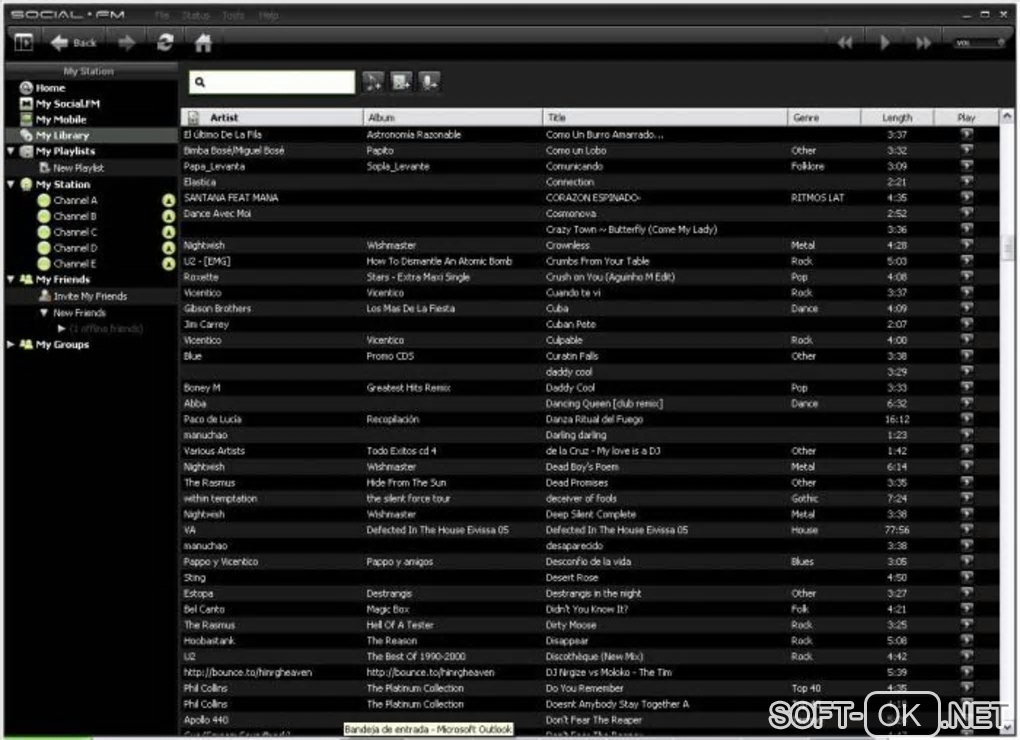1020x740 pixels.
Task: Select Channel A in My Station
Action: [75, 200]
